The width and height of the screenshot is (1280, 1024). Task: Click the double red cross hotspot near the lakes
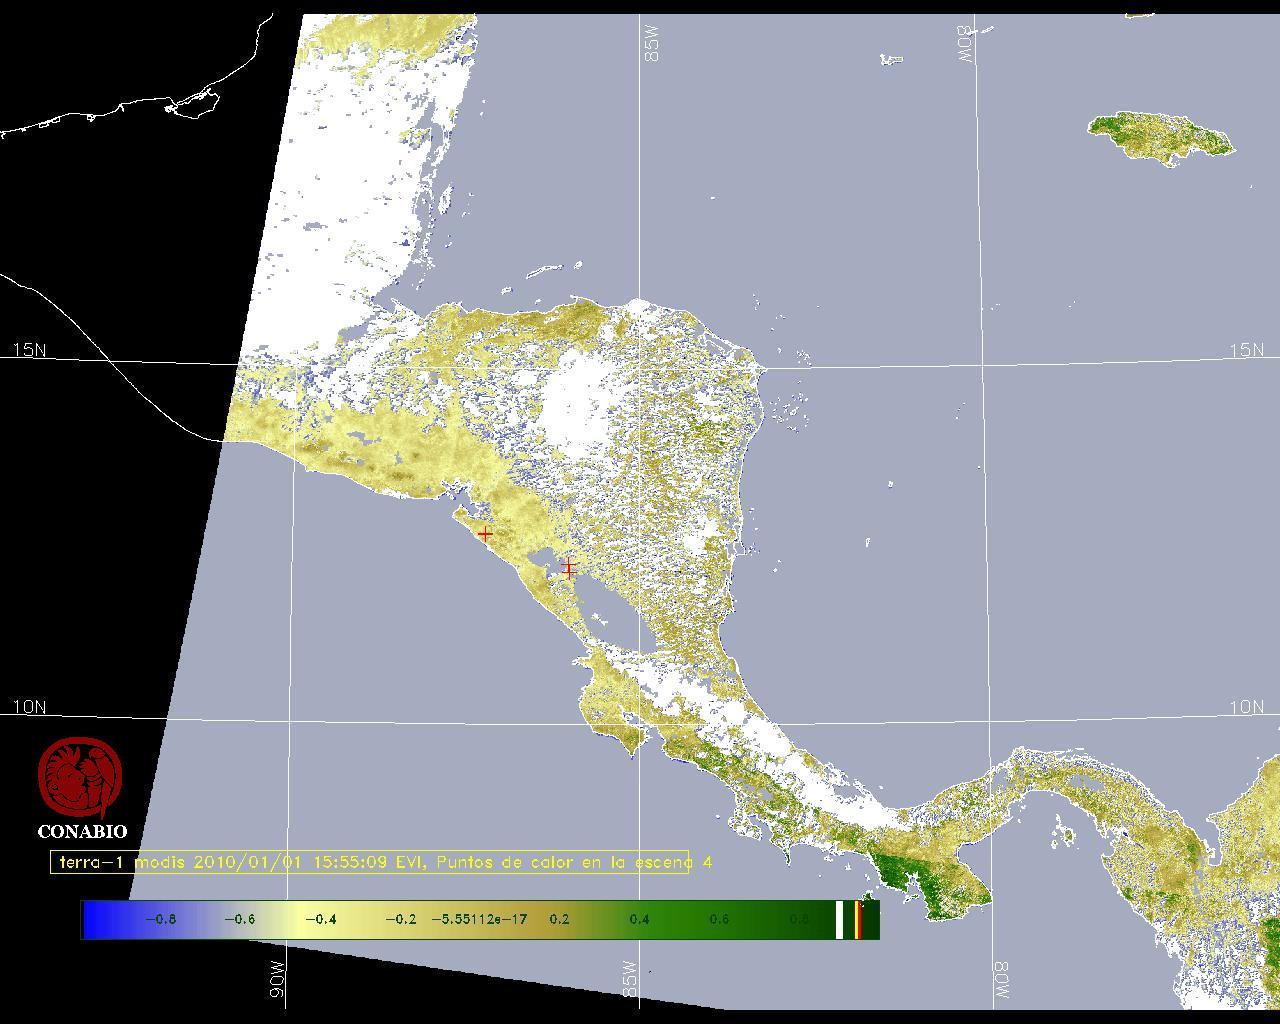569,569
